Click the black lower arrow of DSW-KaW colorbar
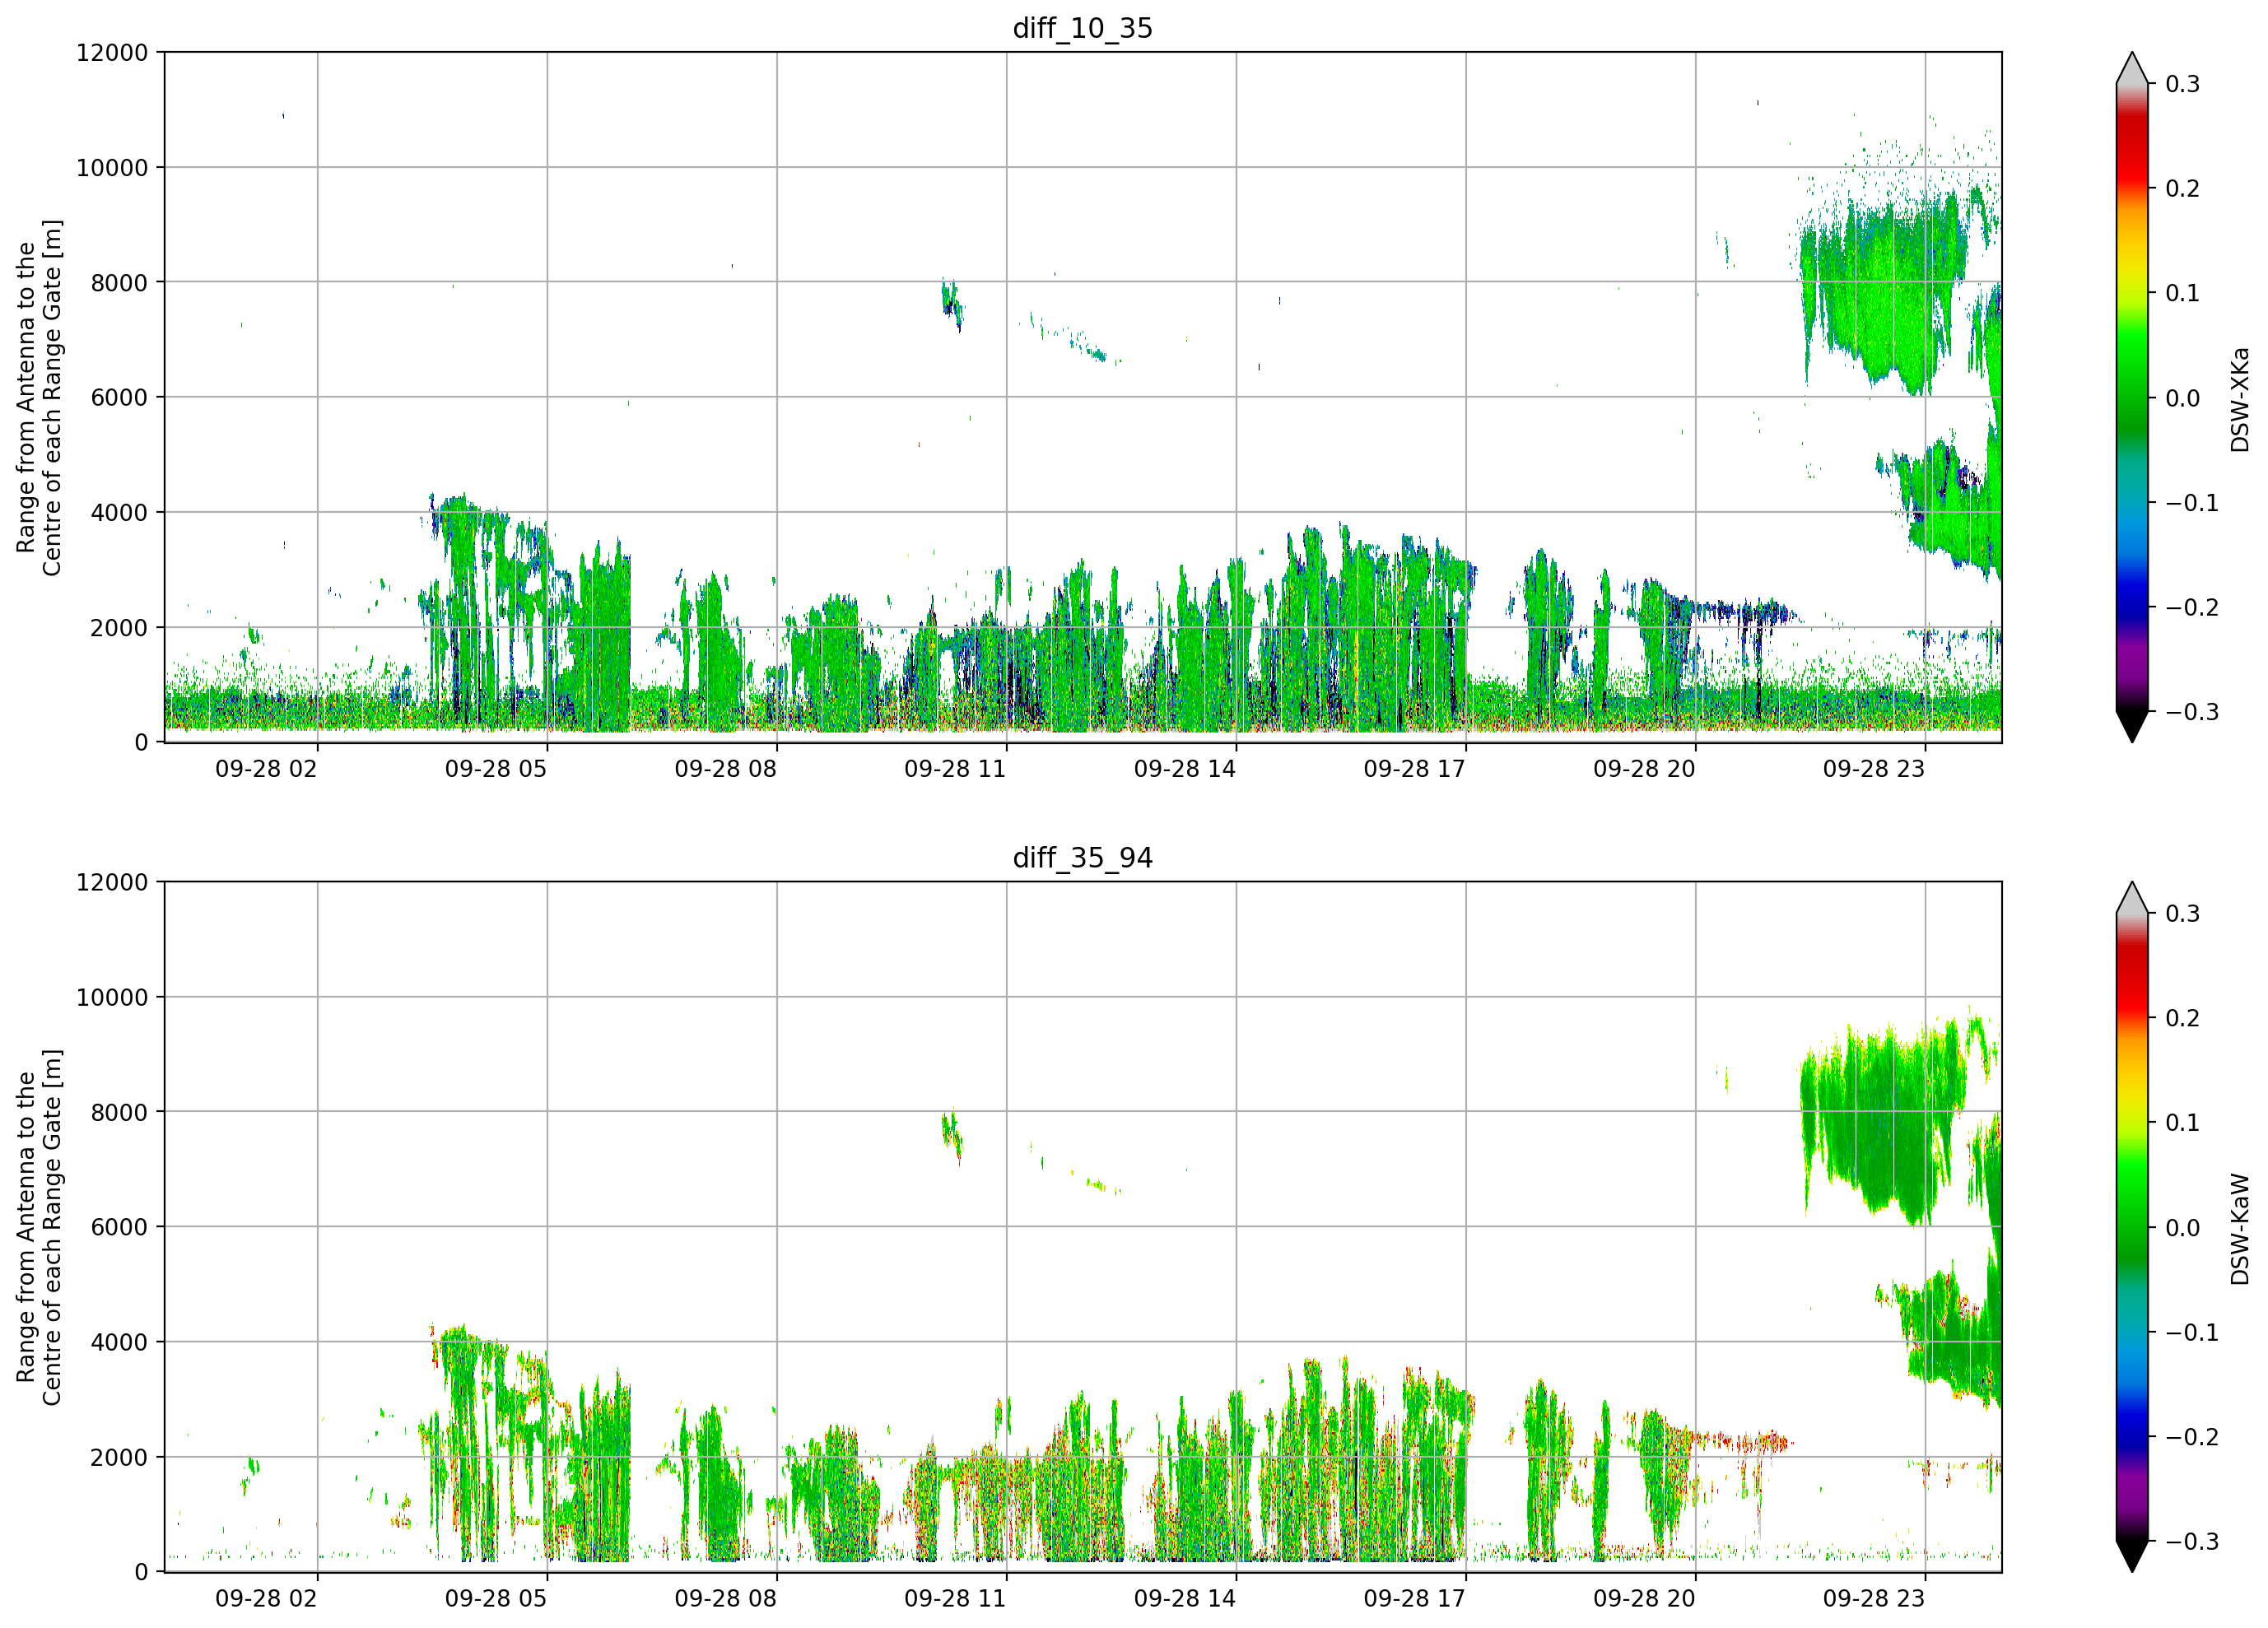The width and height of the screenshot is (2268, 1628). click(2132, 1556)
